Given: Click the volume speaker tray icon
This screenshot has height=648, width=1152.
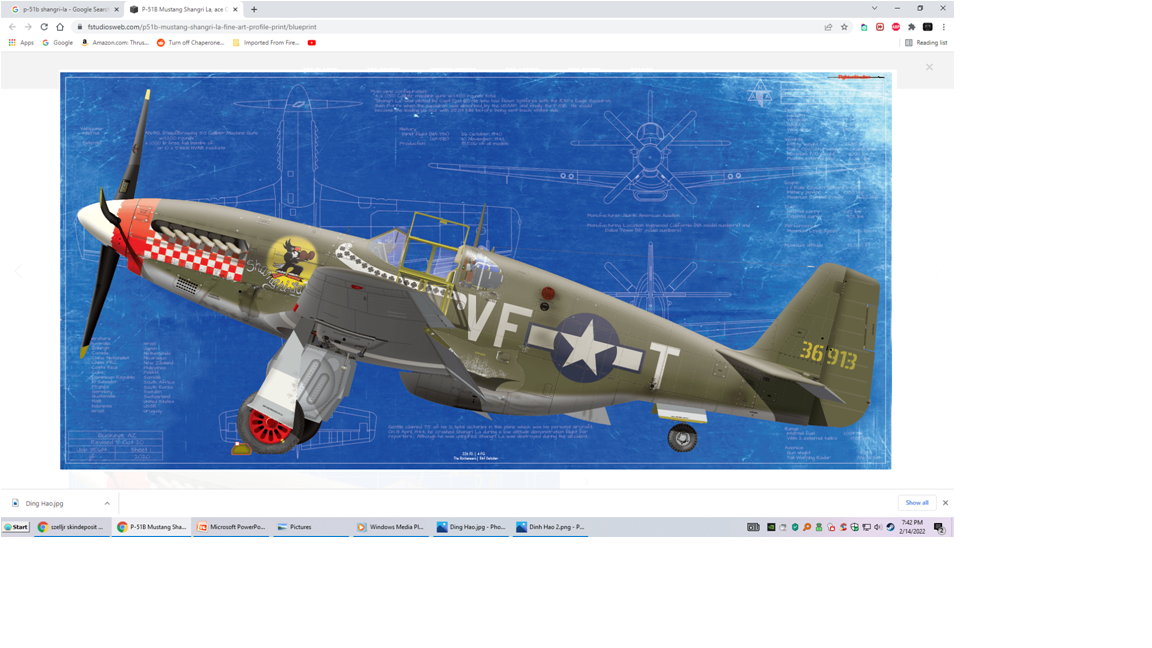Looking at the screenshot, I should [878, 527].
